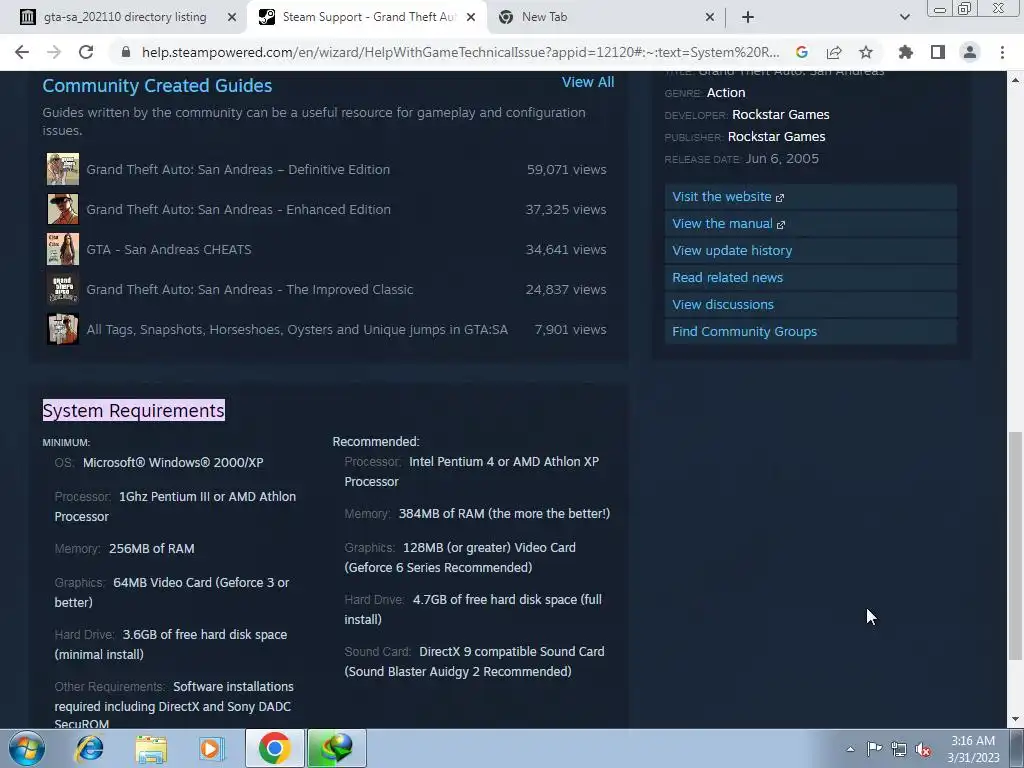Click the Google icon in address bar

(802, 52)
